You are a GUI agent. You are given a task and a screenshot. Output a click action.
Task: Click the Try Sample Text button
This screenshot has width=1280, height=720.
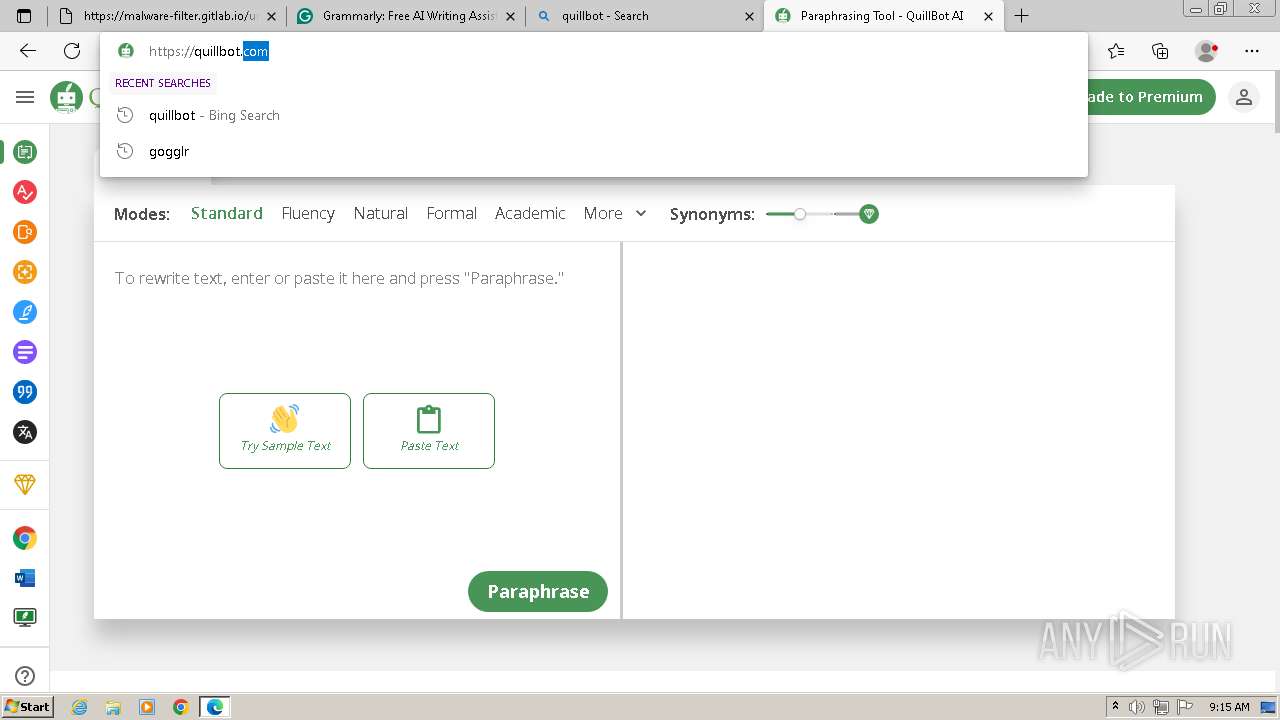(285, 431)
